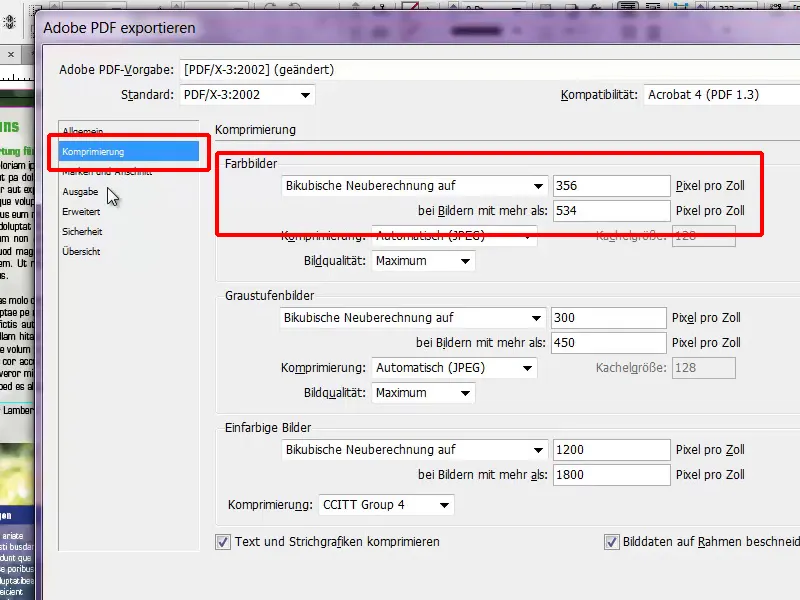Click the Graustufenbilder threshold field showing 450
The image size is (800, 600).
pos(608,343)
